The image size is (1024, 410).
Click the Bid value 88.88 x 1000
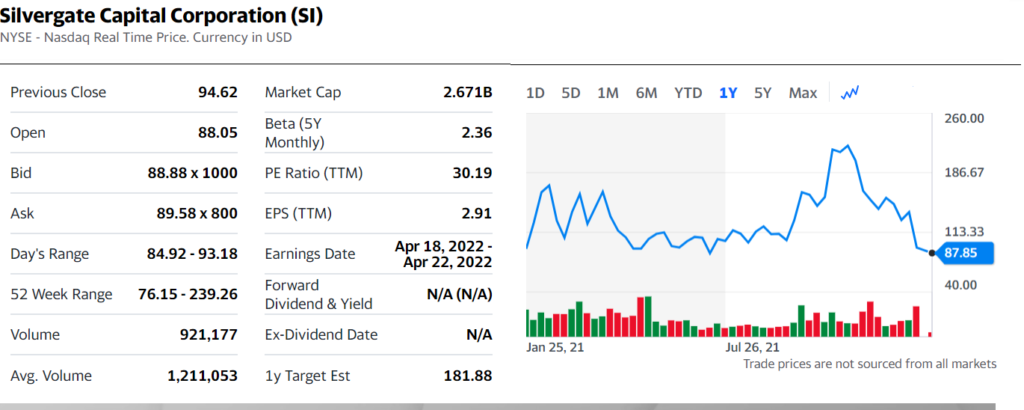(x=193, y=173)
